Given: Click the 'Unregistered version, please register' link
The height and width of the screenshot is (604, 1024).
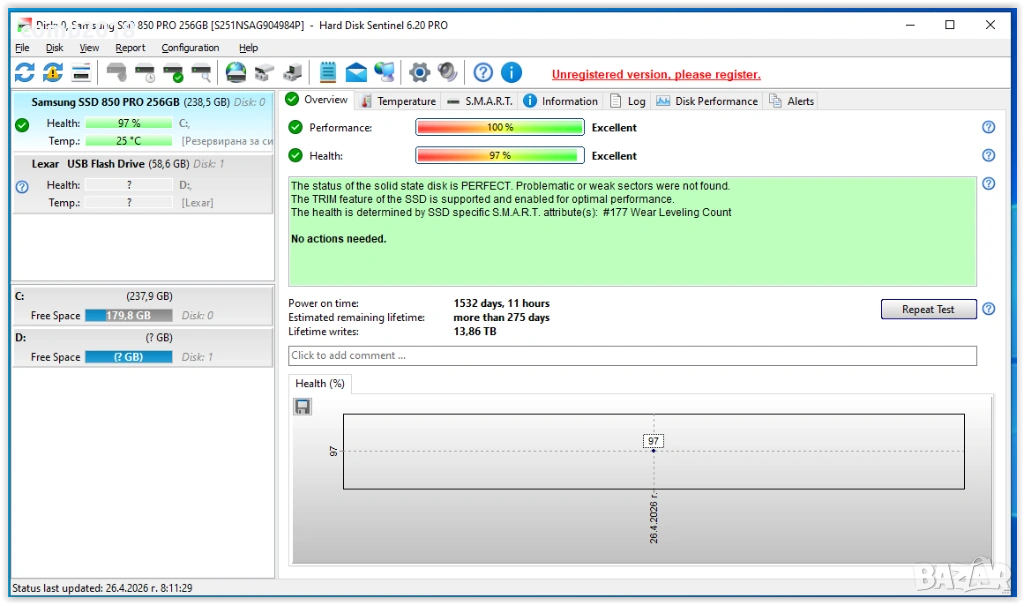Looking at the screenshot, I should (656, 74).
